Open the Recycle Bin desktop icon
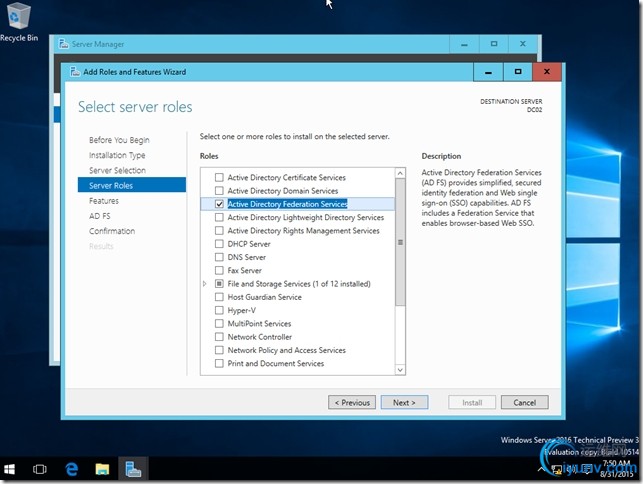The height and width of the screenshot is (484, 643). pos(18,20)
